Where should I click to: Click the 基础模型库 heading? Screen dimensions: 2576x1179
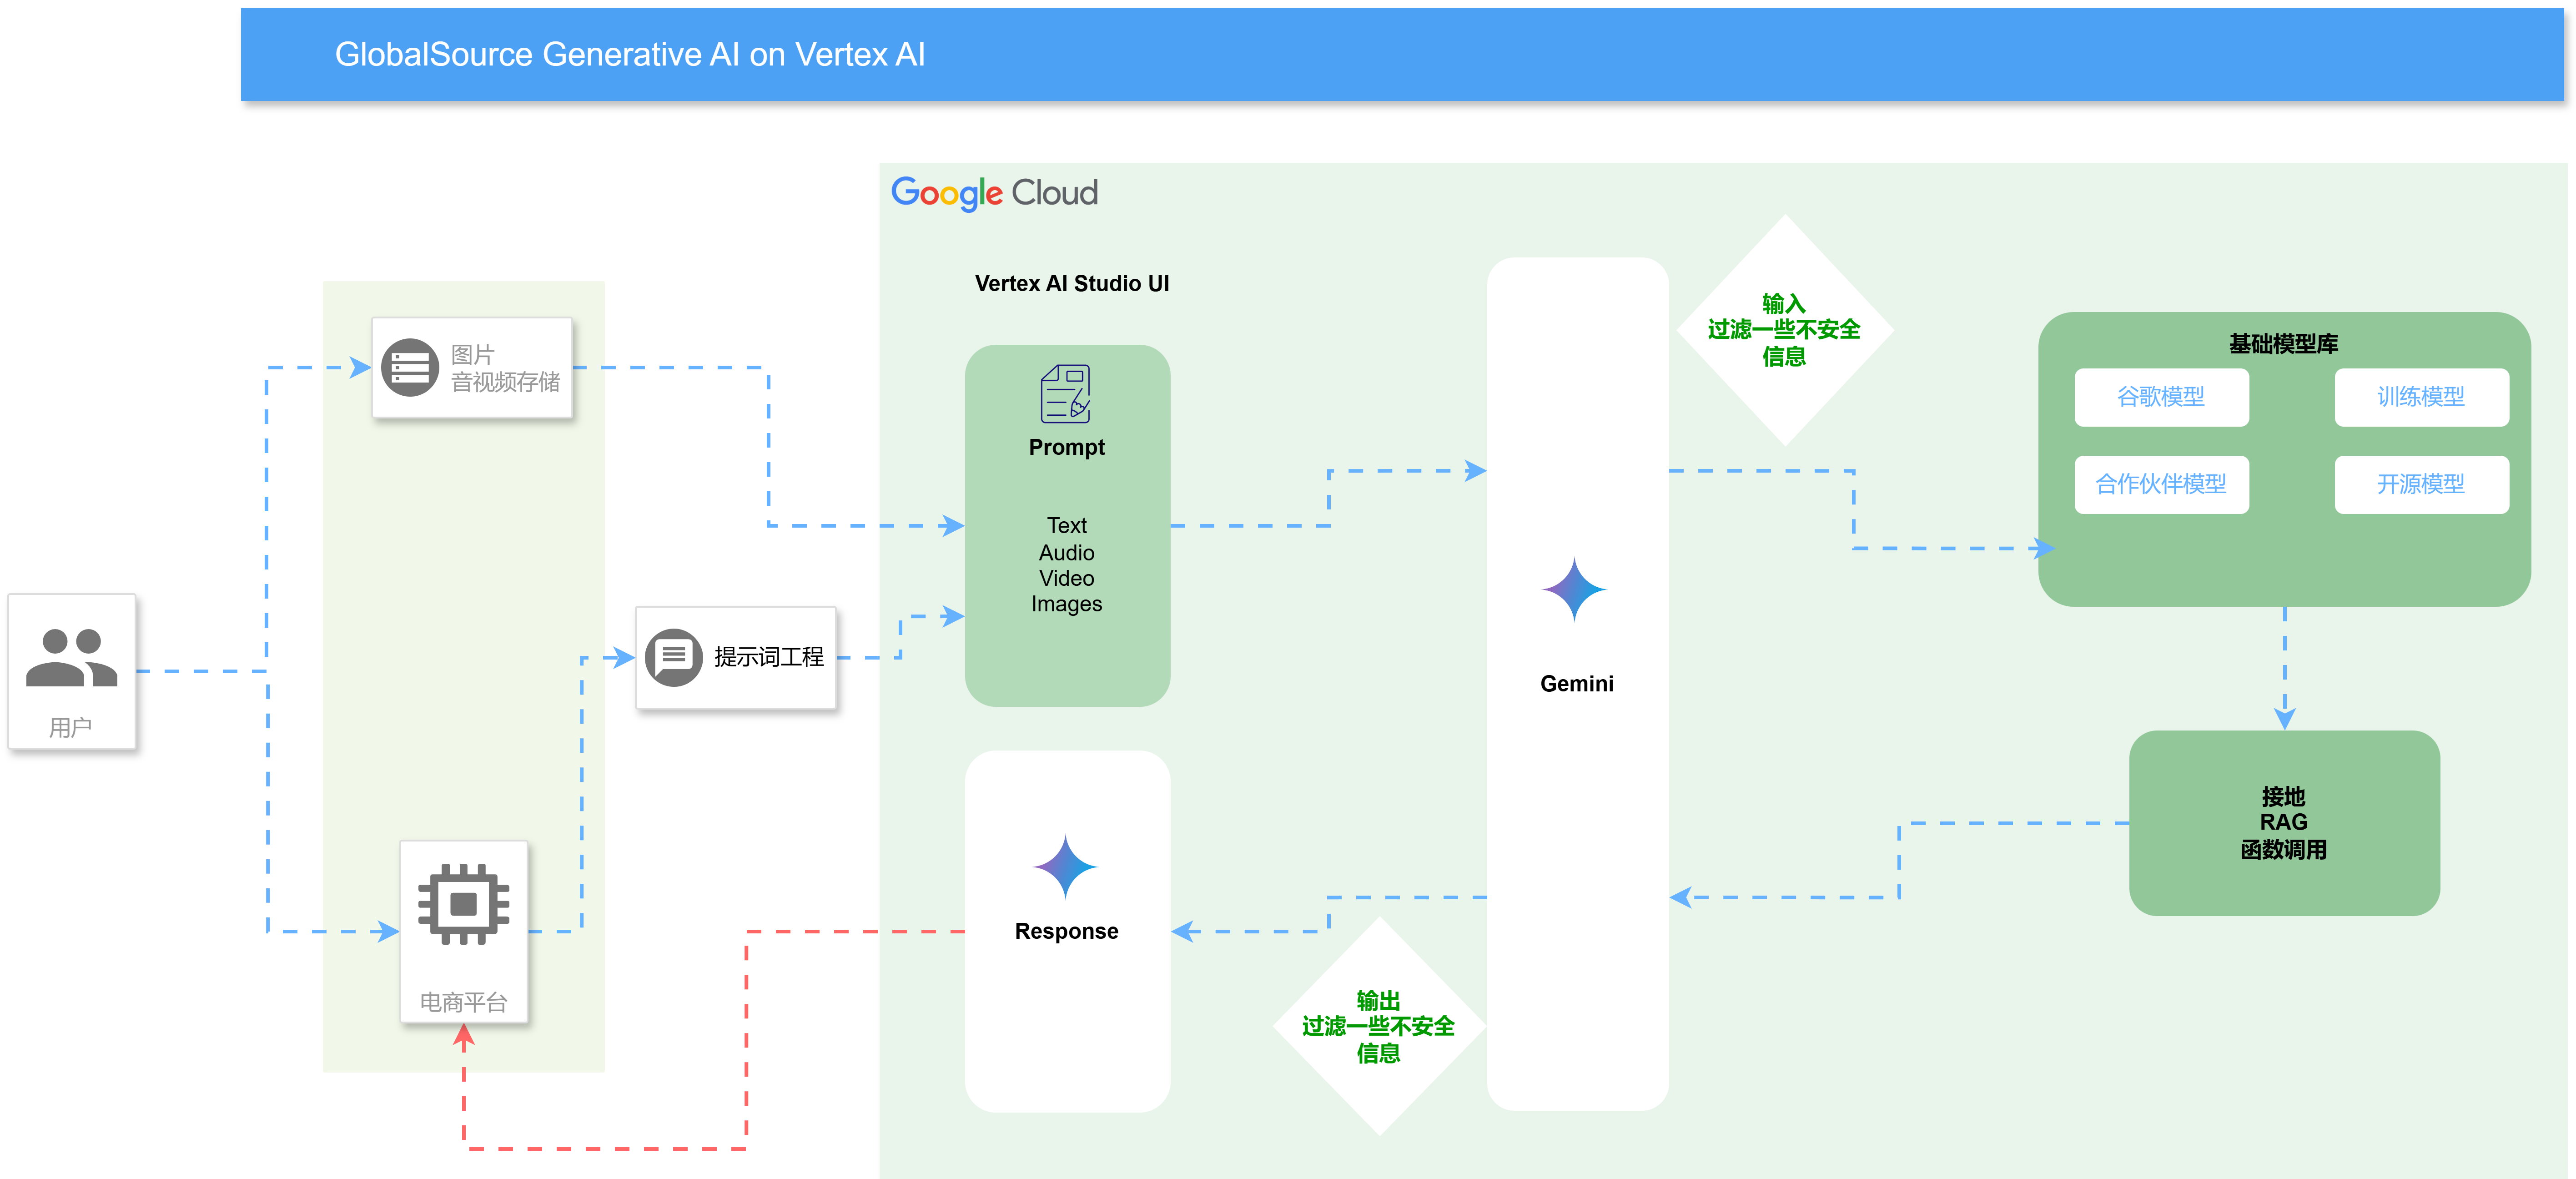click(2283, 344)
